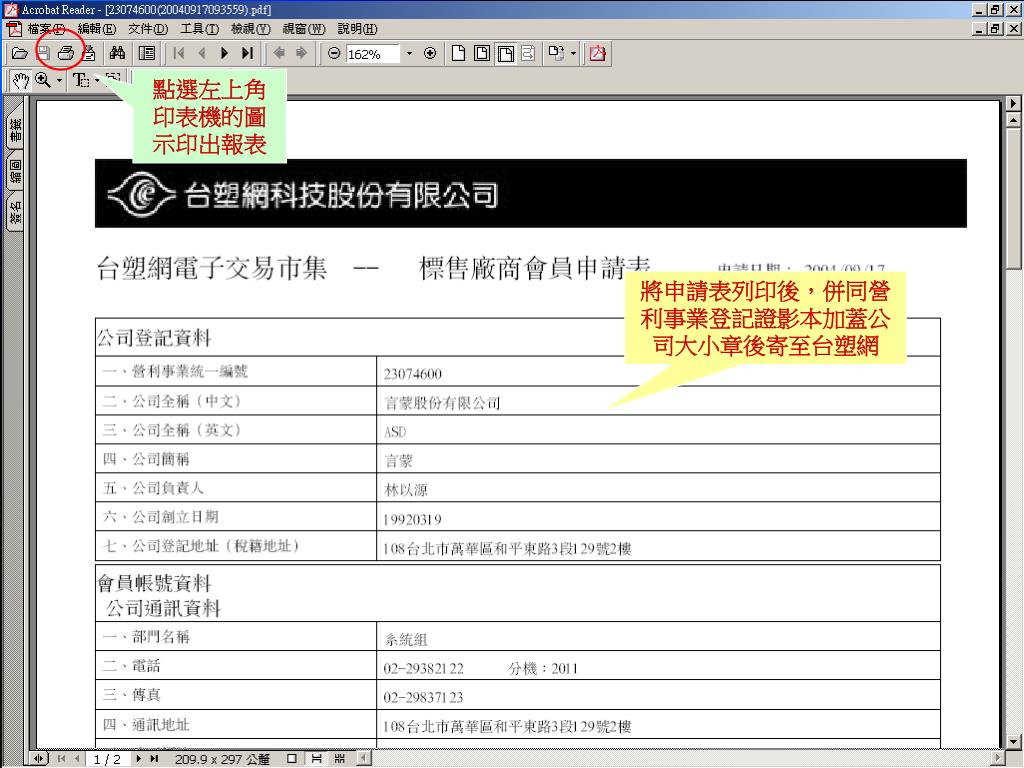Click the fax number 02-29837123
This screenshot has width=1024, height=768.
(x=423, y=697)
